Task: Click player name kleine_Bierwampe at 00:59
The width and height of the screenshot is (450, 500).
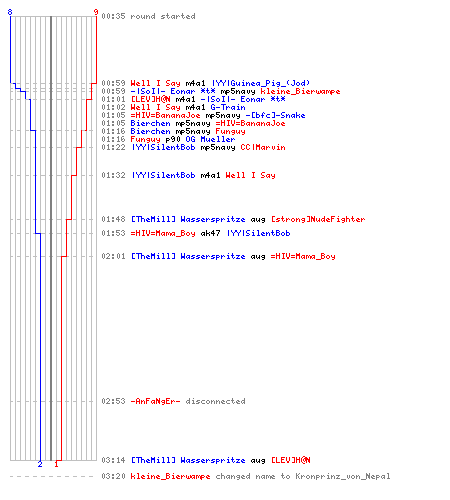Action: (x=300, y=91)
